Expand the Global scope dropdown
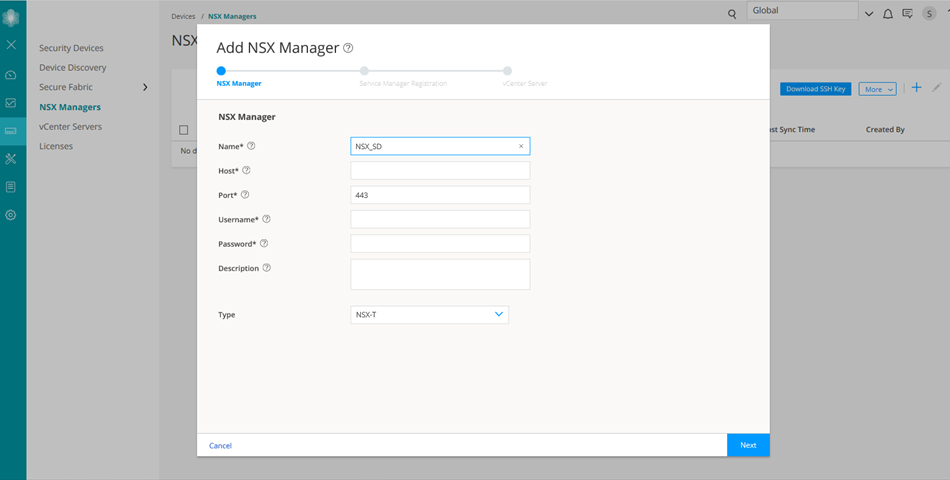This screenshot has width=950, height=480. click(x=867, y=14)
